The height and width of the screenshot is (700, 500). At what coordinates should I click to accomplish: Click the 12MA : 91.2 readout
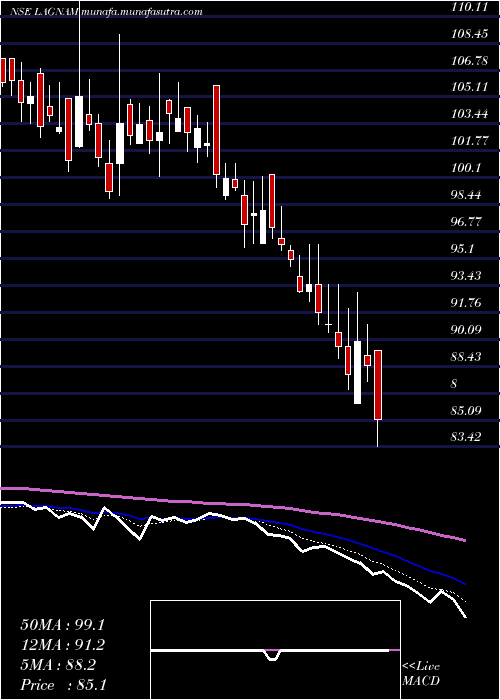64,645
